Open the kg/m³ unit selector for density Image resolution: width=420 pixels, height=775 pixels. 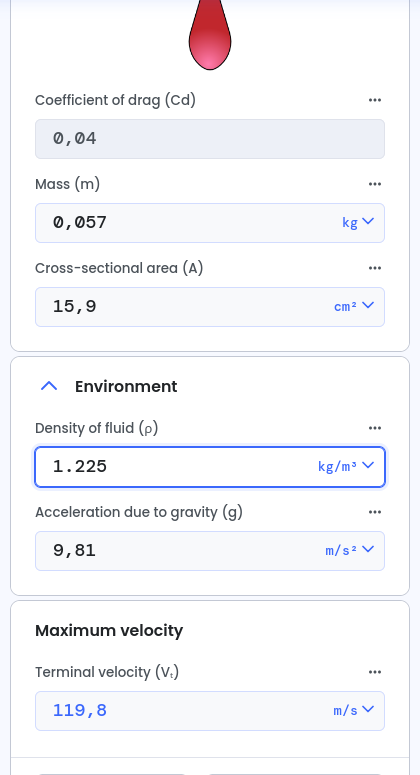[346, 467]
